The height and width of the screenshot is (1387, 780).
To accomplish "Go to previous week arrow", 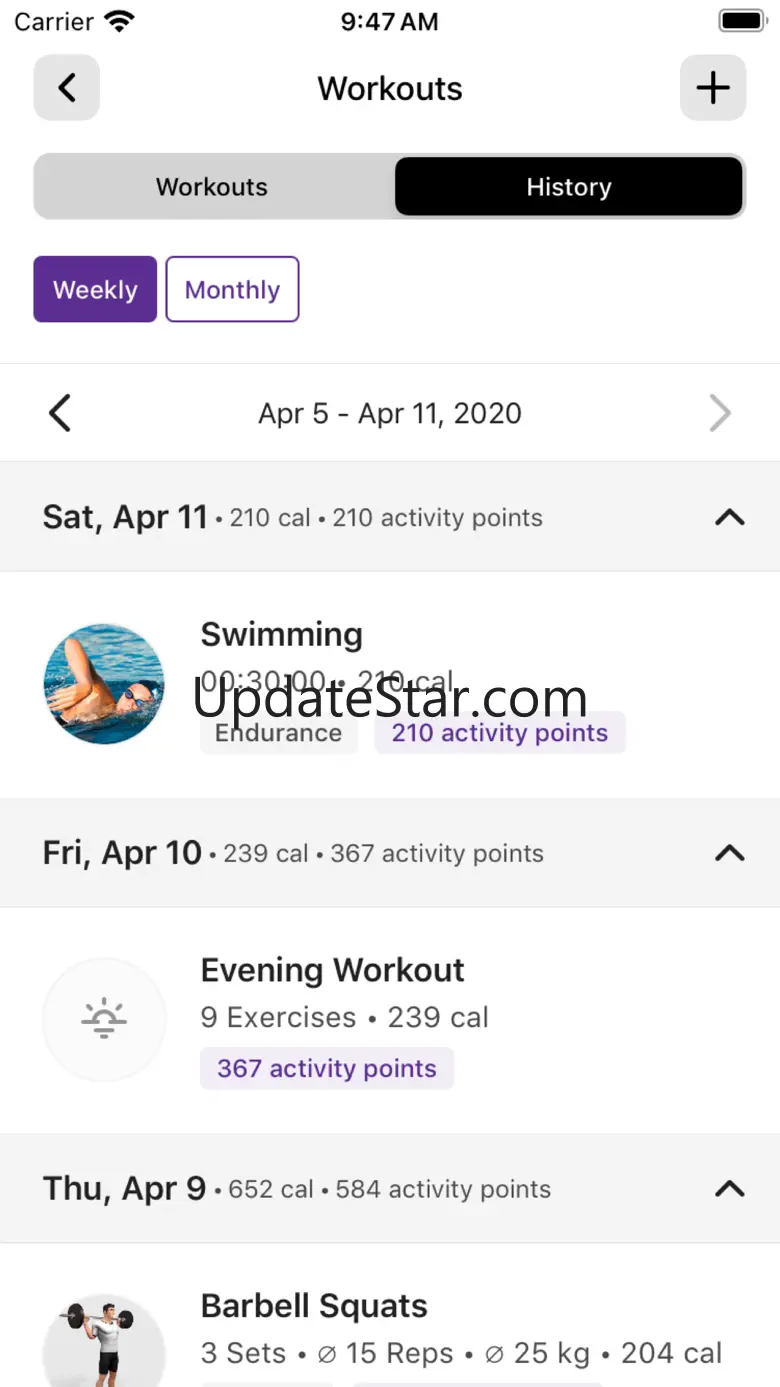I will (x=60, y=413).
